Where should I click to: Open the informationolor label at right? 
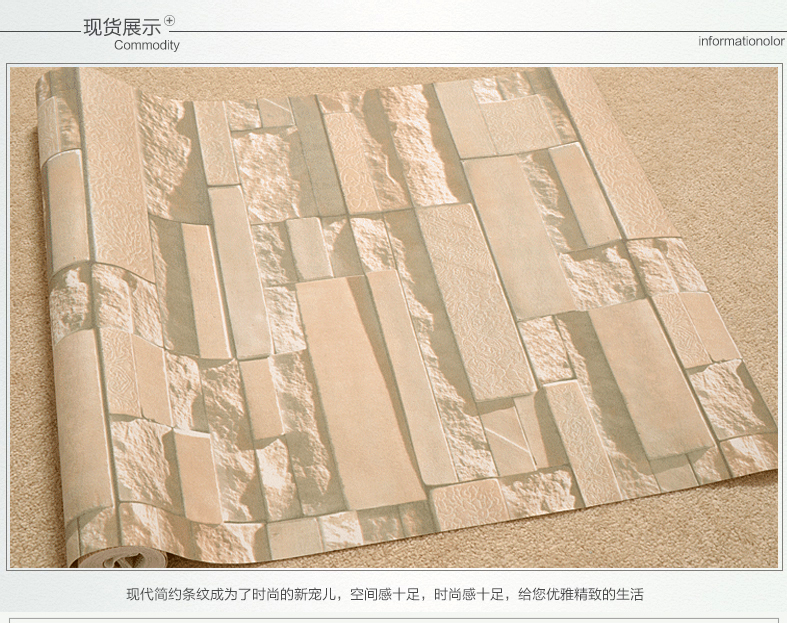[741, 42]
